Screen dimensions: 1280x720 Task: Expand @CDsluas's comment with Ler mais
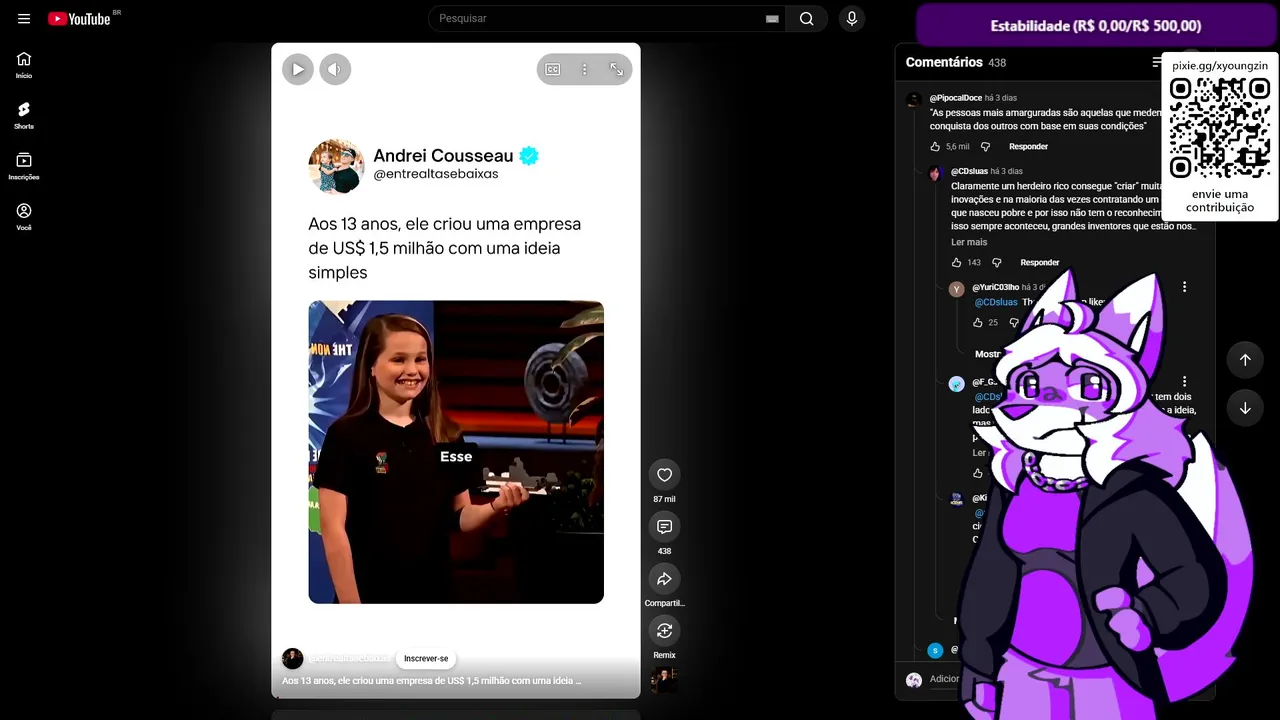[x=969, y=242]
